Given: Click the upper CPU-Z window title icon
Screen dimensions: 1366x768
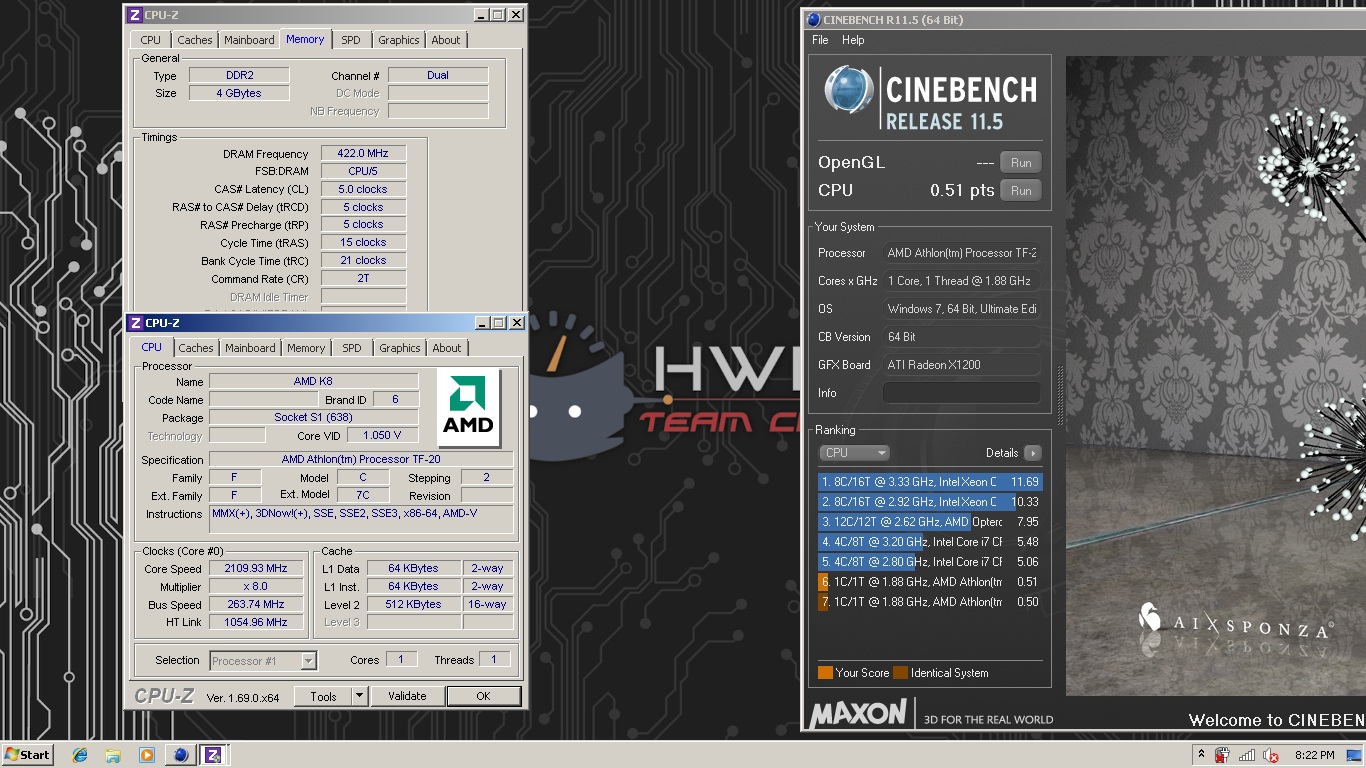Looking at the screenshot, I should coord(135,15).
